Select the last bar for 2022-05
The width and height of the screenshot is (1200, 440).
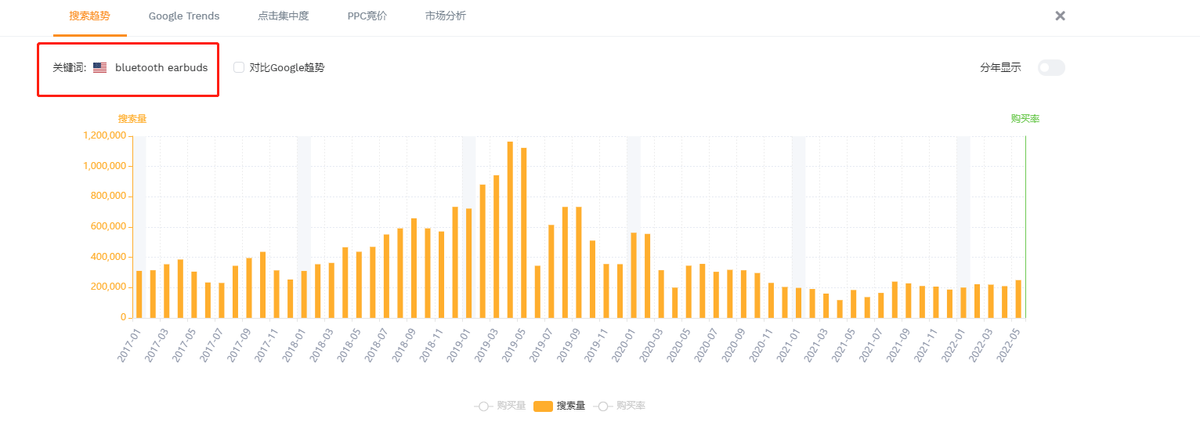pyautogui.click(x=1018, y=299)
